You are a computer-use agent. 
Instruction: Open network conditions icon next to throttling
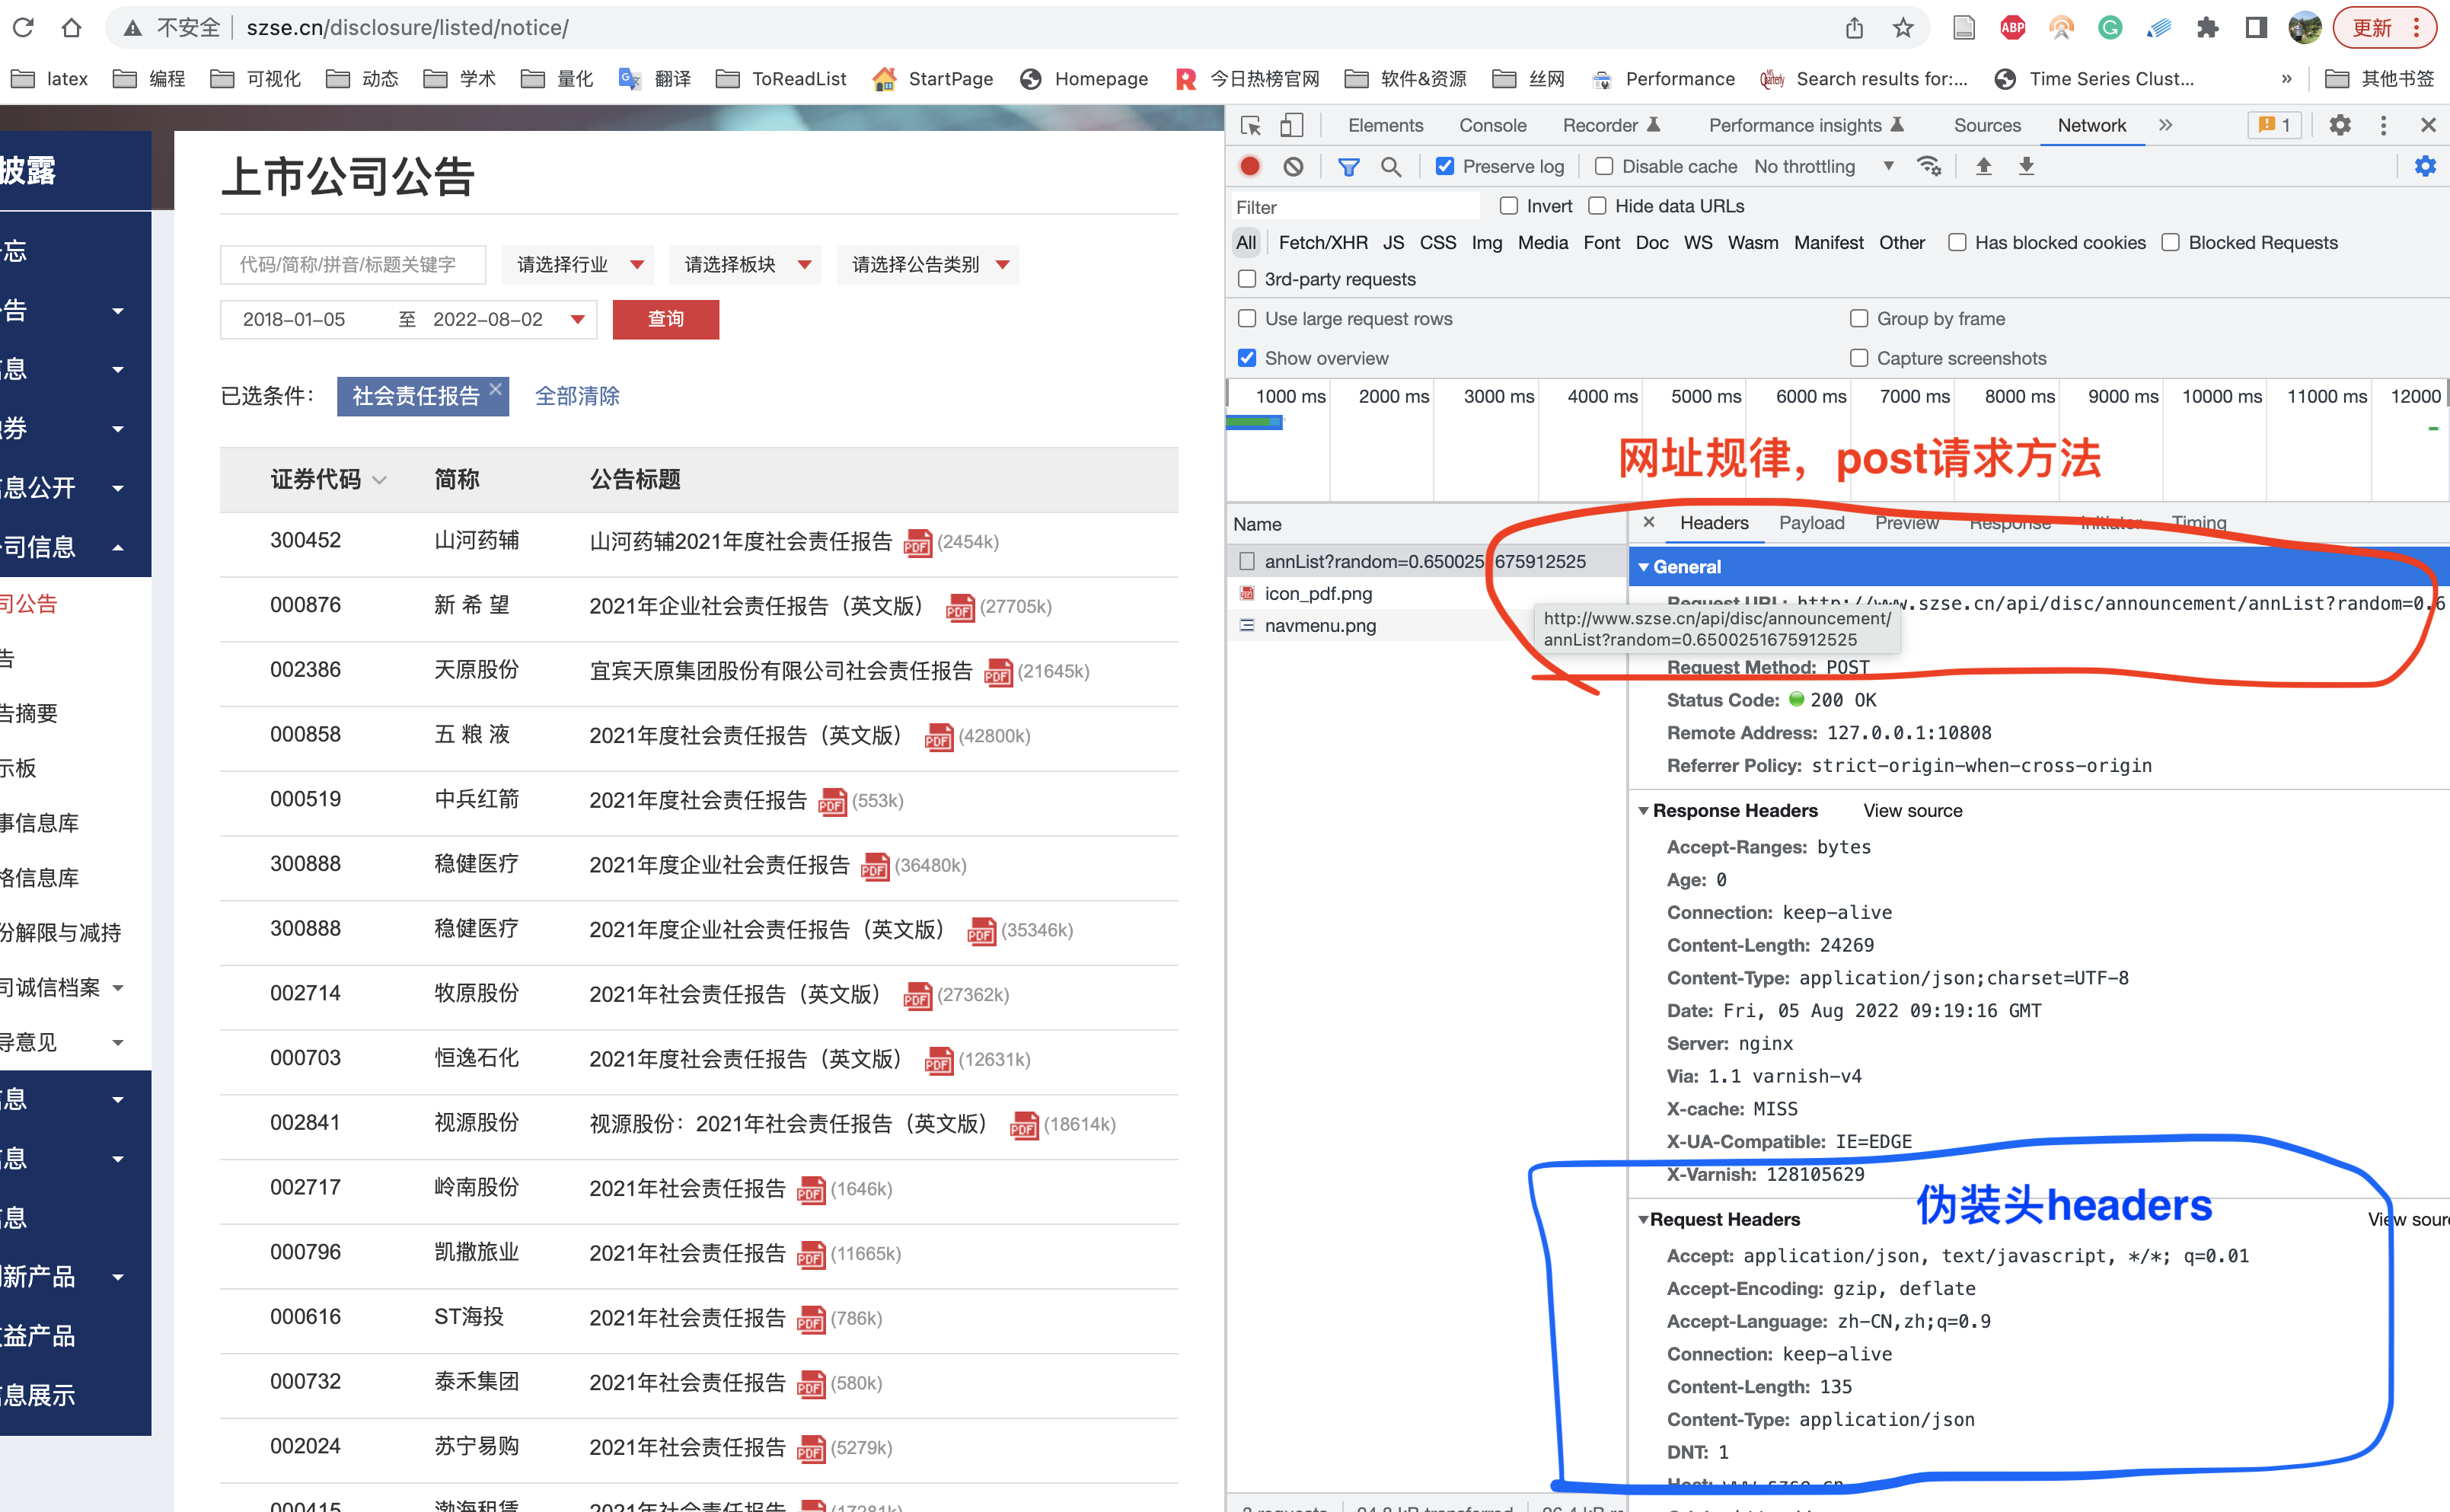[x=1930, y=166]
